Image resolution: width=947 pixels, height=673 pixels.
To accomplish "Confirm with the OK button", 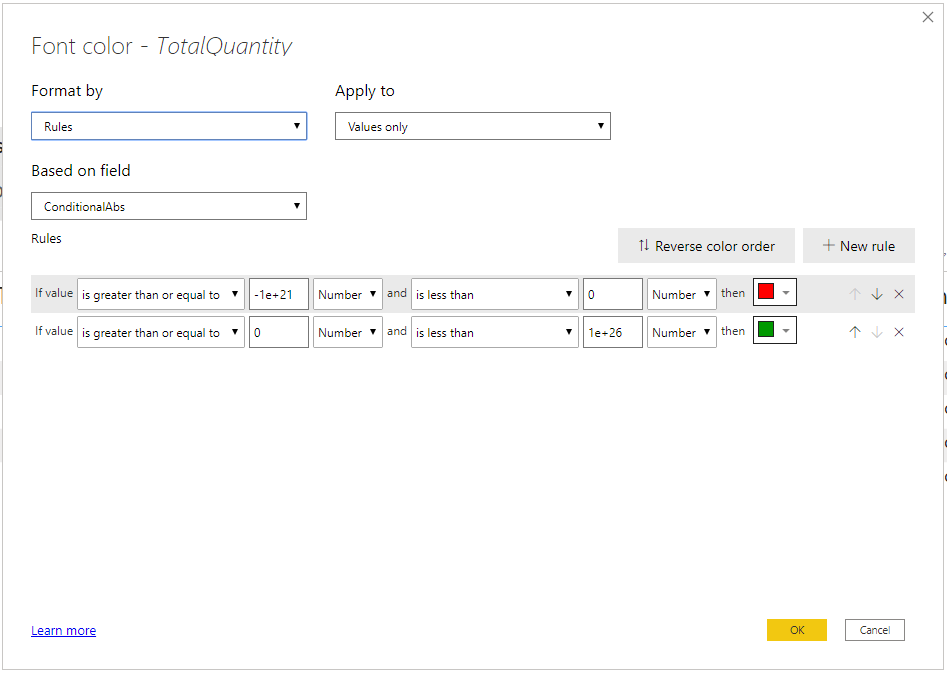I will pos(796,630).
